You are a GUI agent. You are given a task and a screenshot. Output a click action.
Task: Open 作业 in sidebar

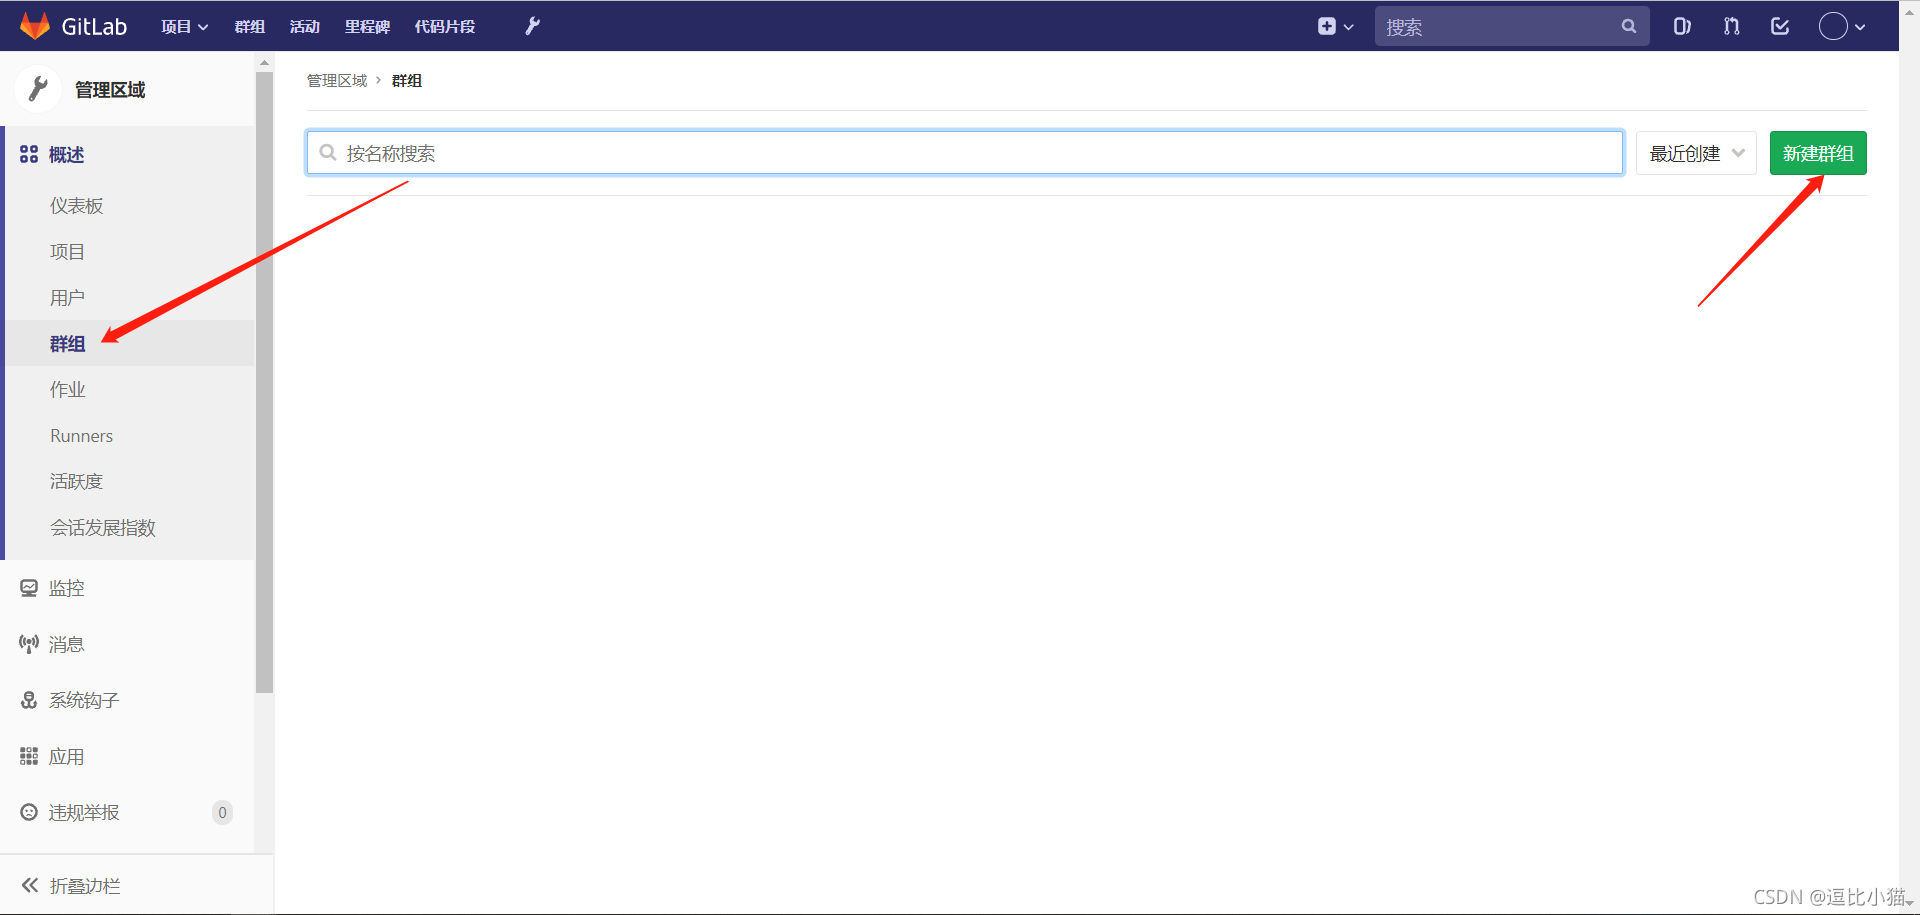(67, 390)
